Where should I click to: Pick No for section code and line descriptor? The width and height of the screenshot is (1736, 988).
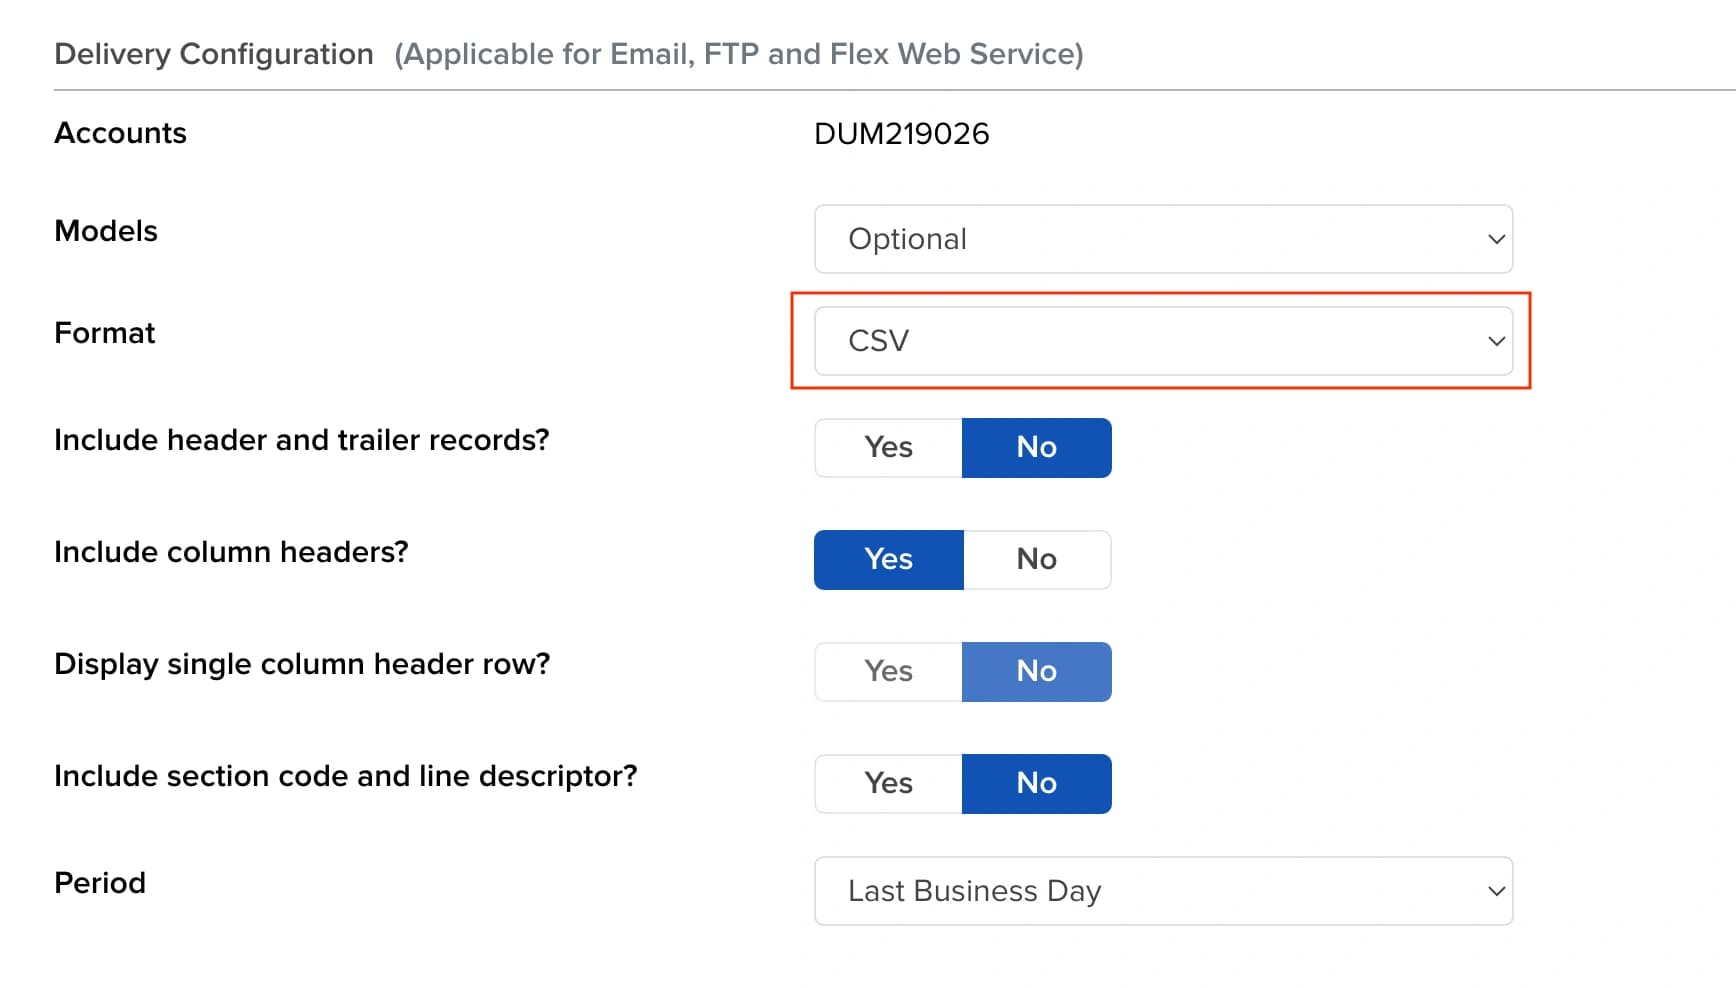1036,783
